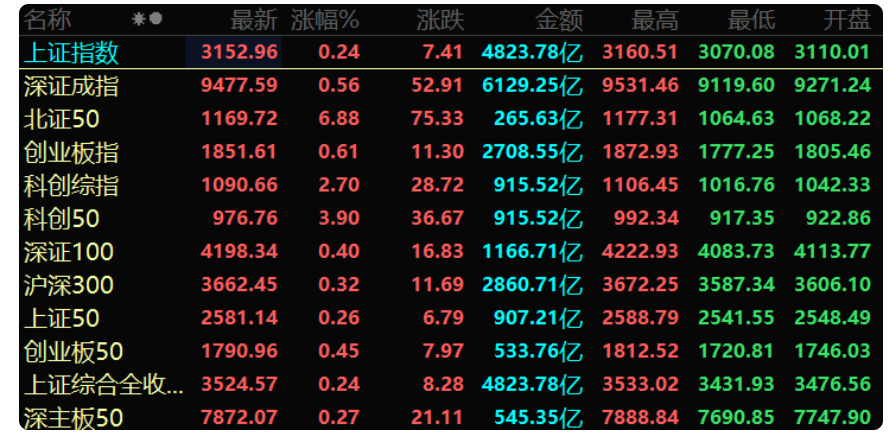Click change value 75.33 for 北证50

[x=438, y=119]
